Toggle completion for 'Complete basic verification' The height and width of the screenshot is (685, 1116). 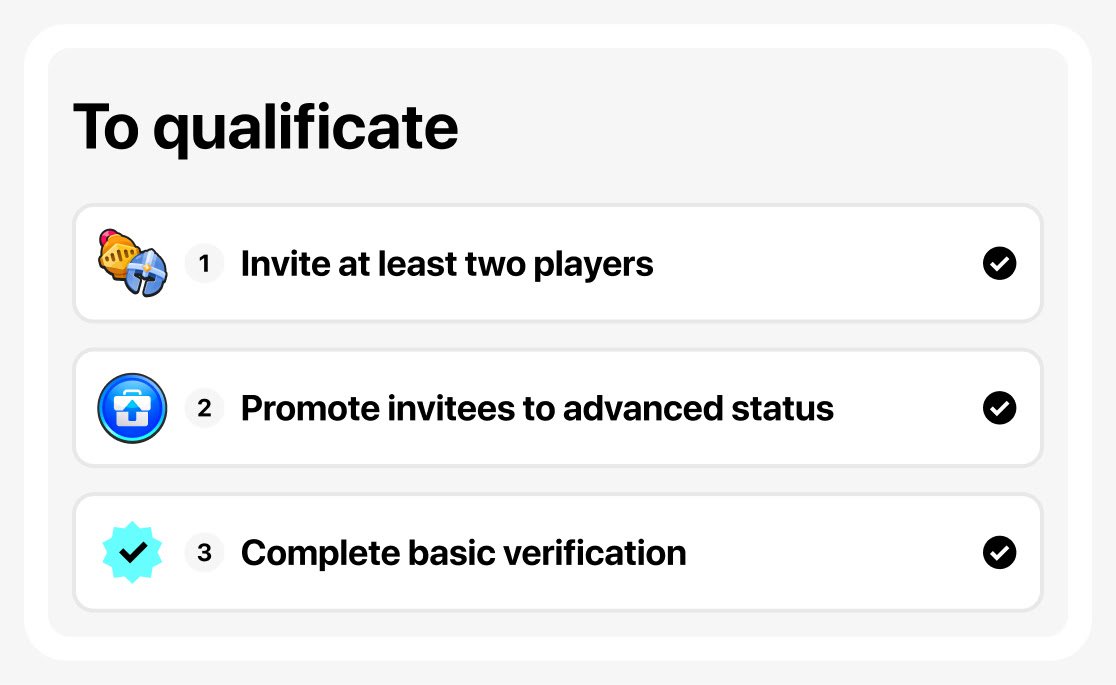pyautogui.click(x=999, y=552)
